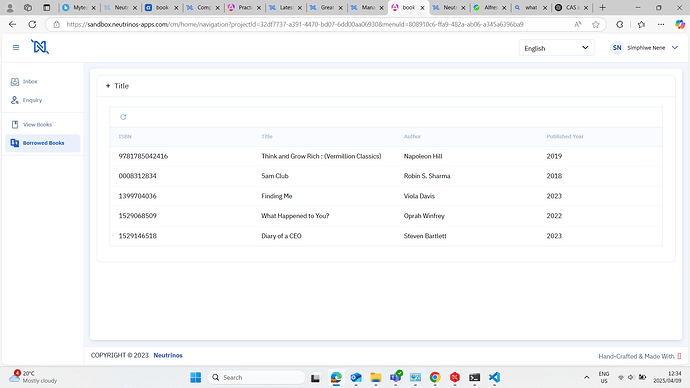Viewport: 690px width, 388px height.
Task: Click the SN user avatar
Action: 617,48
